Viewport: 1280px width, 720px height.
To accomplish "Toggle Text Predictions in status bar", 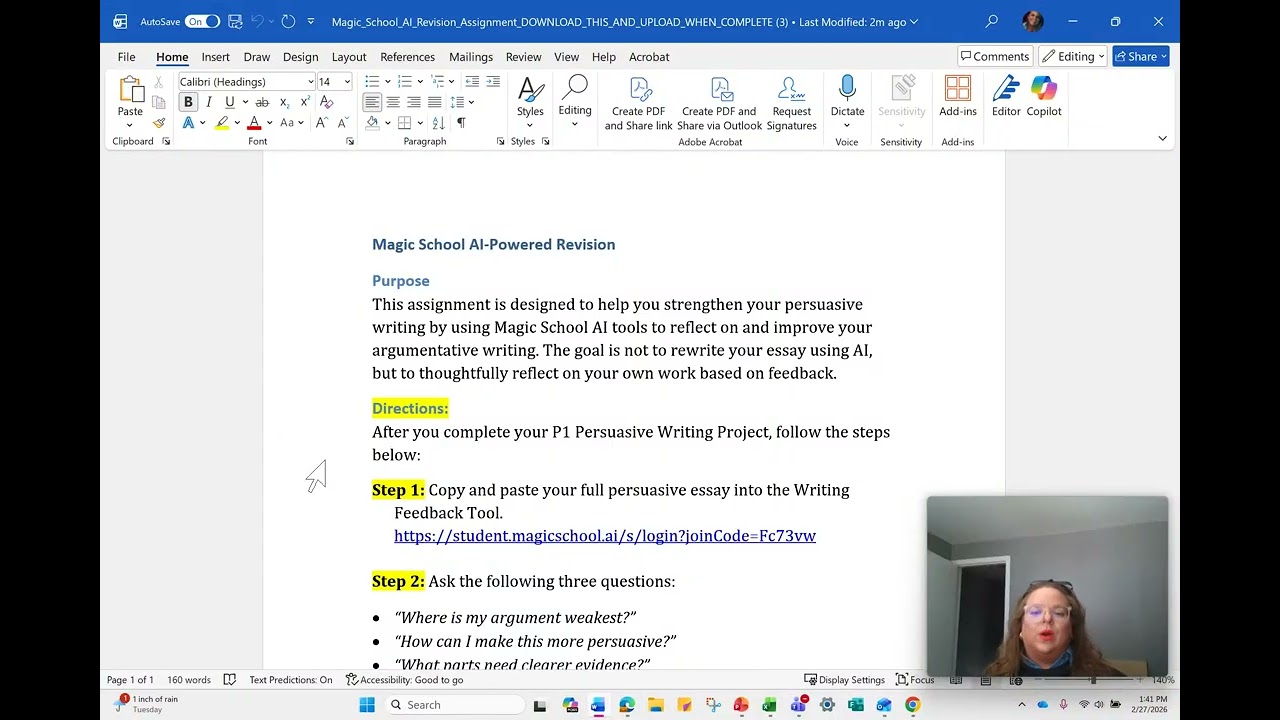I will (290, 680).
